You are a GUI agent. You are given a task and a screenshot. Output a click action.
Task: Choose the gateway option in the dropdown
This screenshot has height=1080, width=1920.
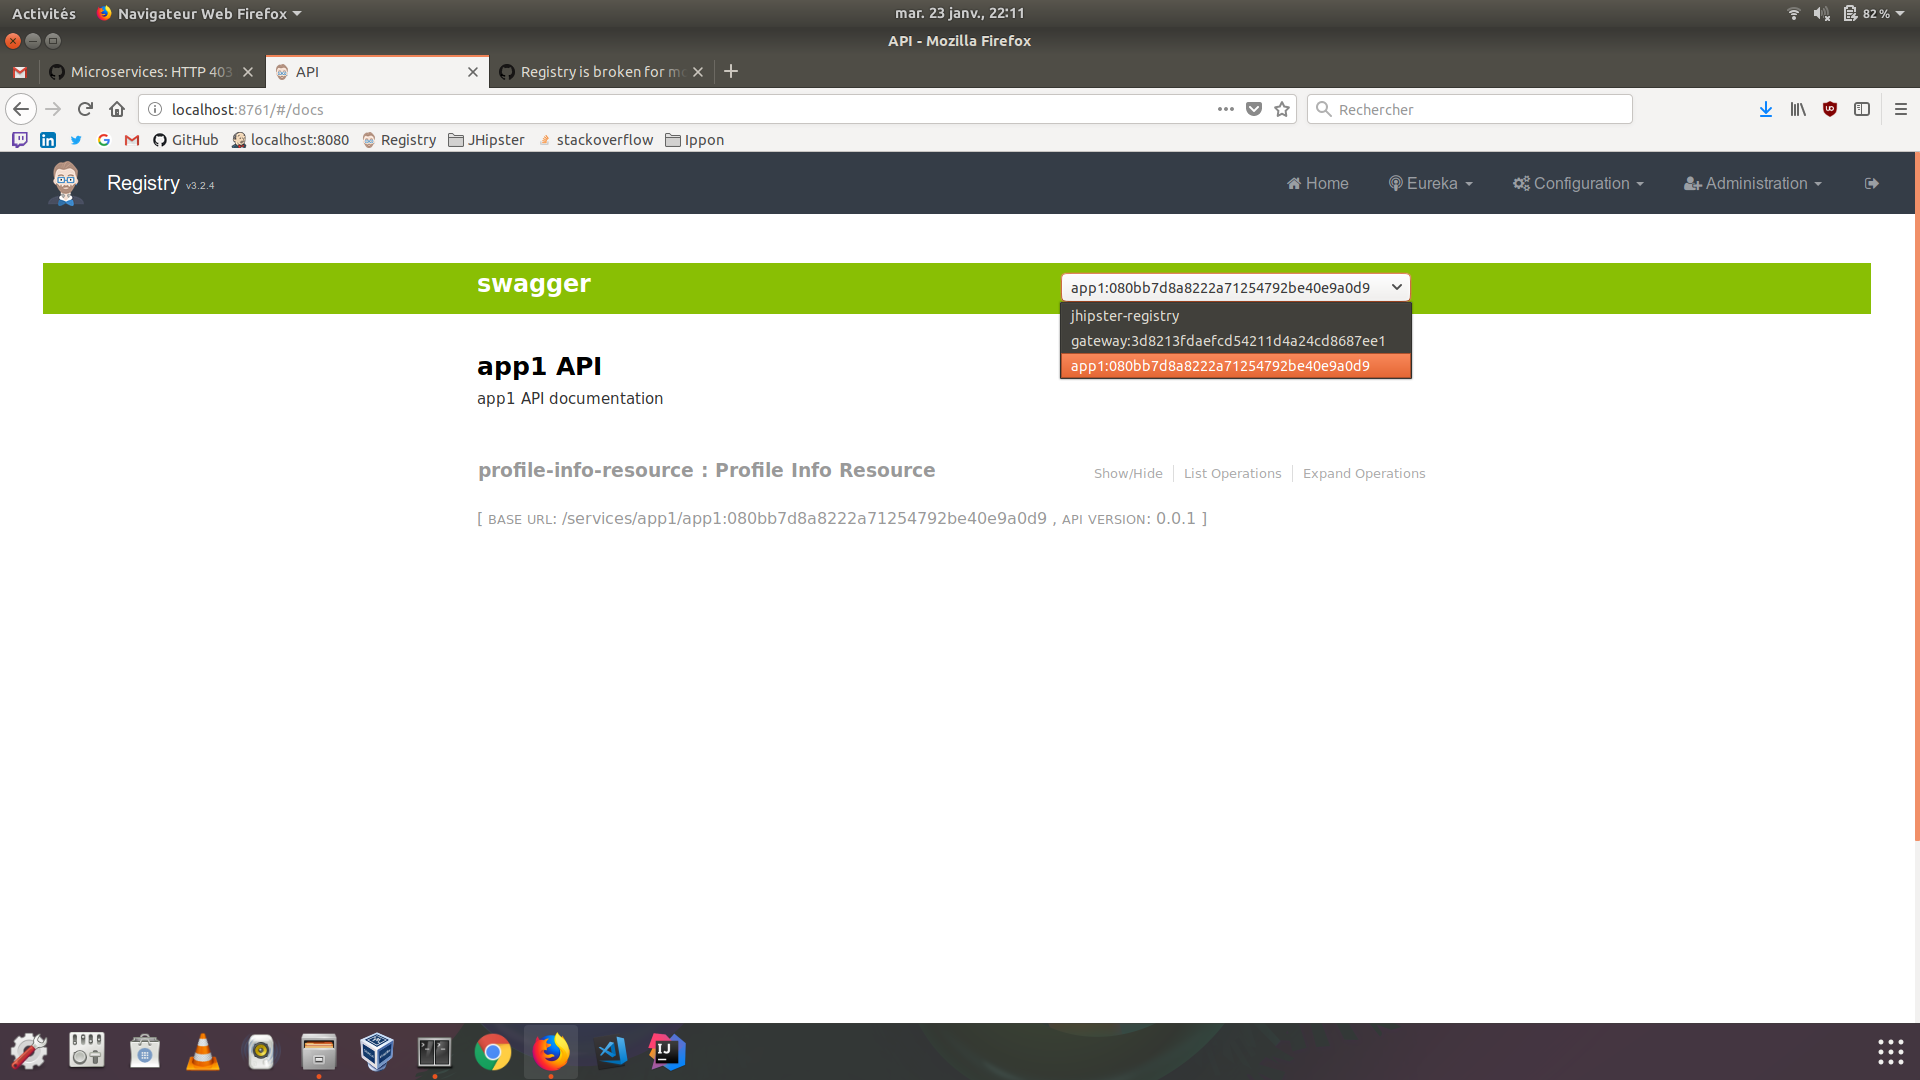coord(1227,341)
